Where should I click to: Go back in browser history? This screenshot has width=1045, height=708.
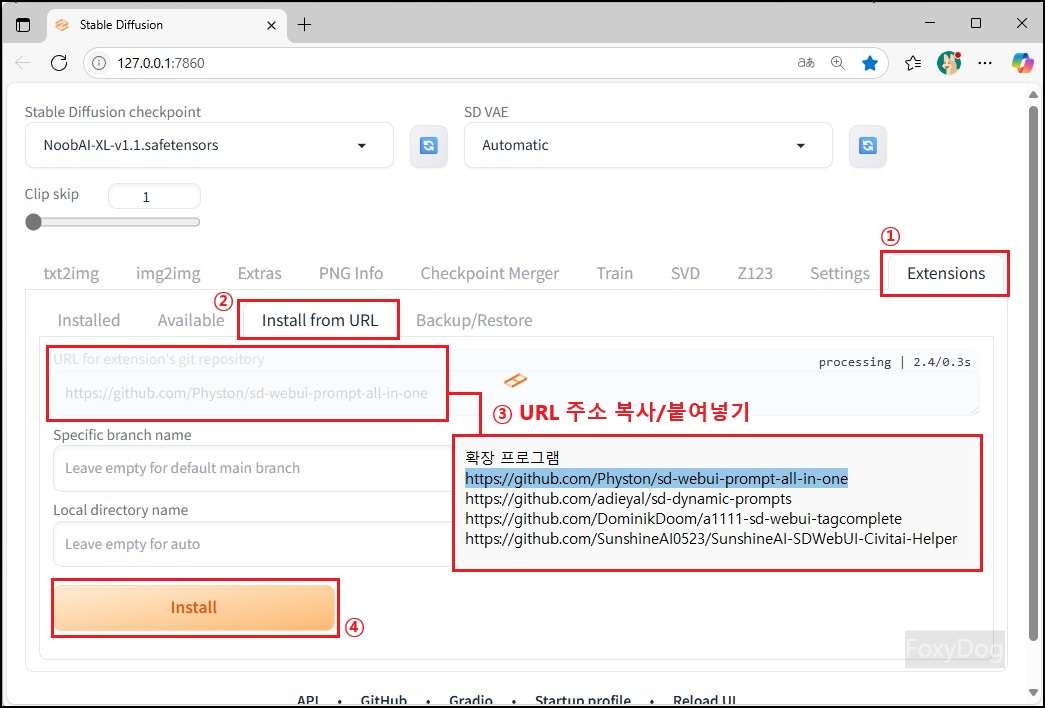coord(23,63)
